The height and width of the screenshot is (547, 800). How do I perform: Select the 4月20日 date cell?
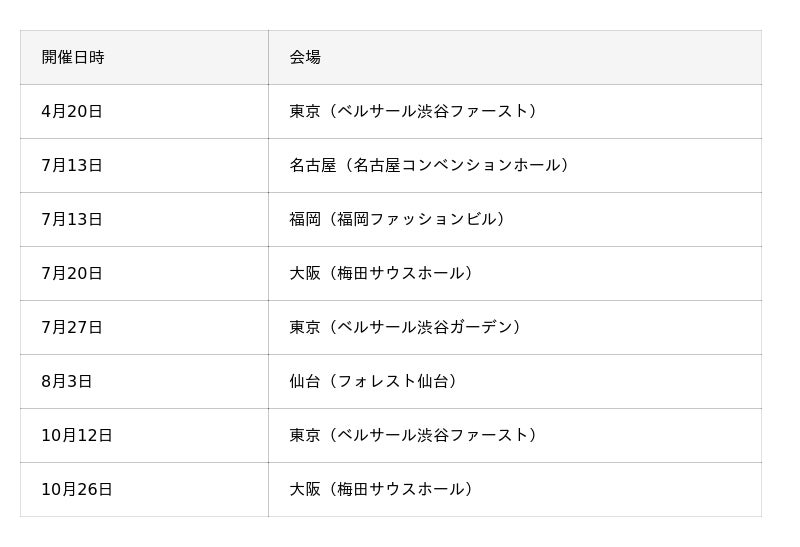pyautogui.click(x=72, y=112)
